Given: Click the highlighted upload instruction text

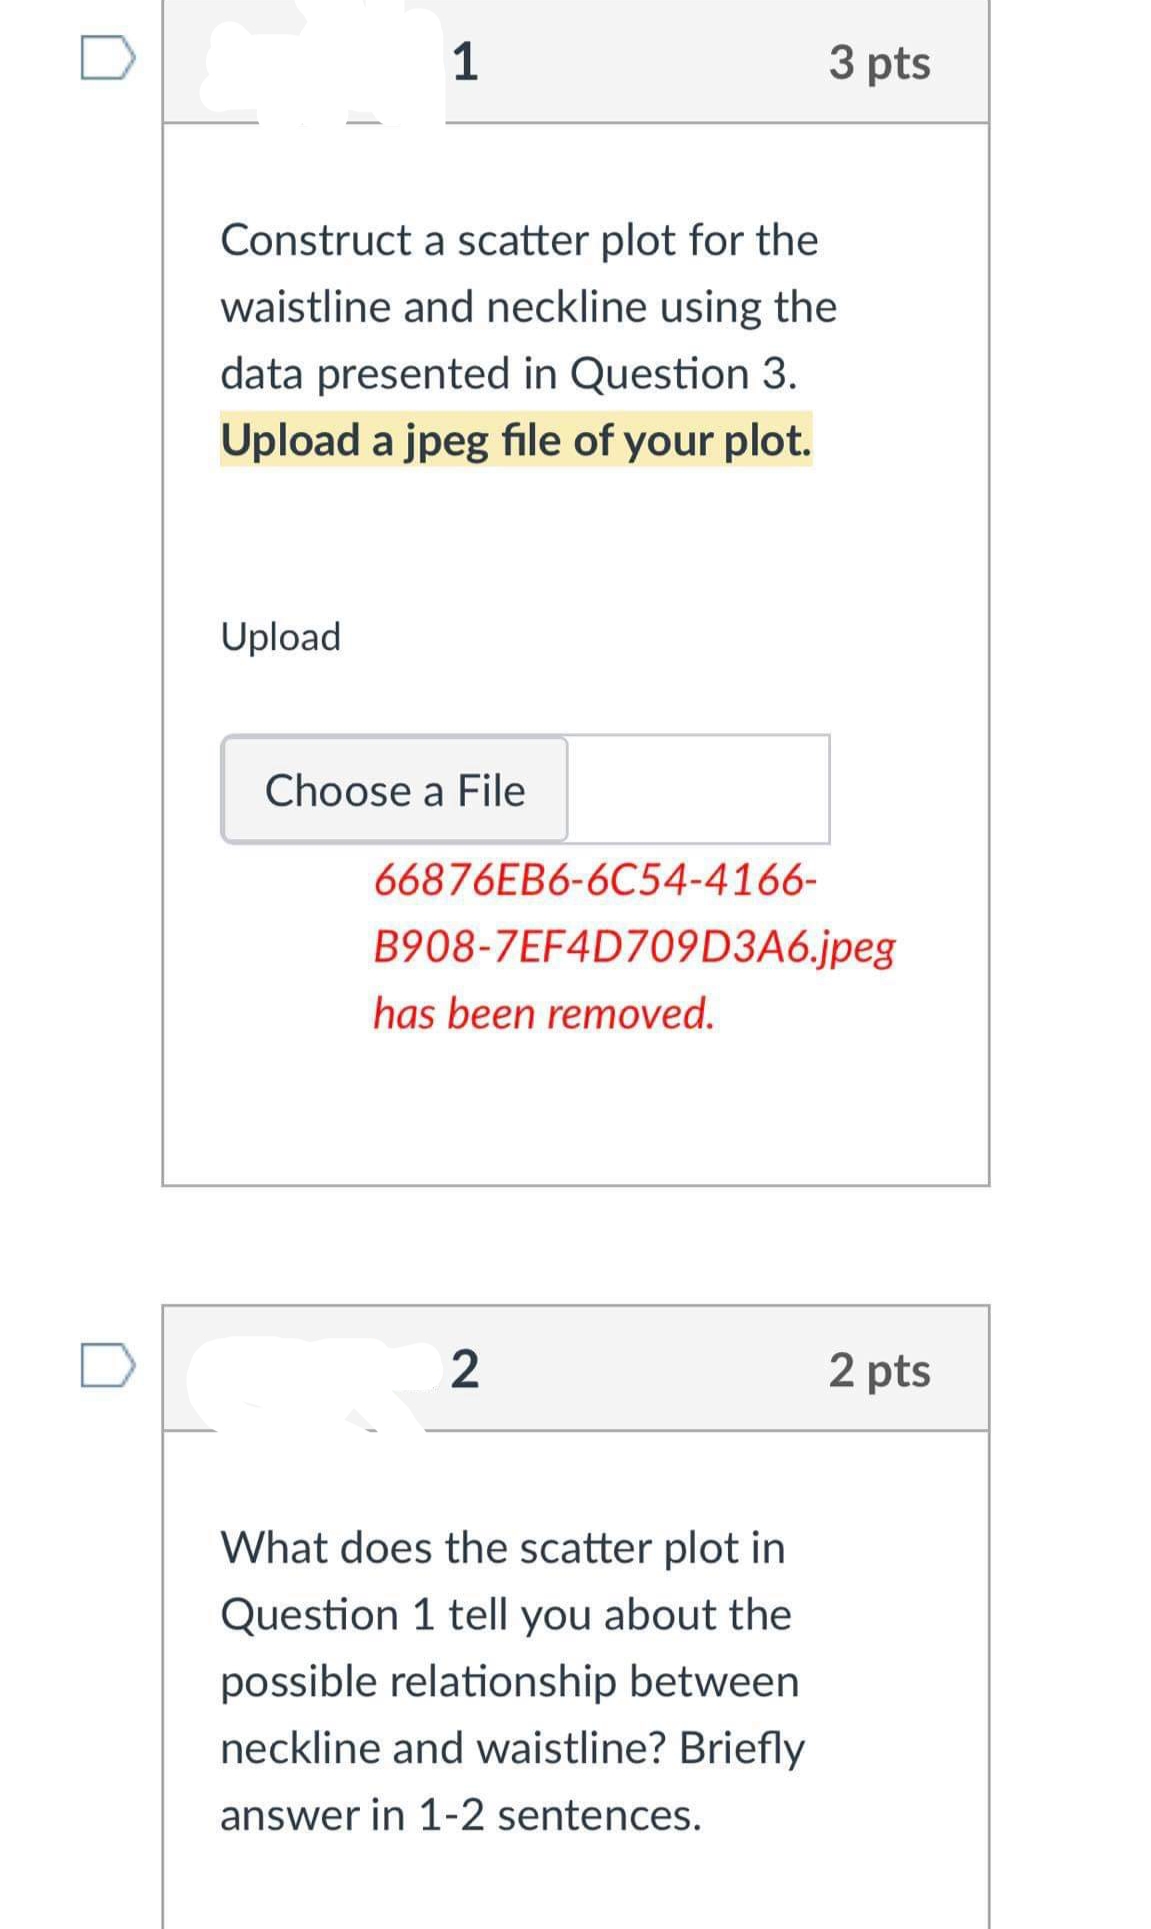Looking at the screenshot, I should click(x=516, y=438).
